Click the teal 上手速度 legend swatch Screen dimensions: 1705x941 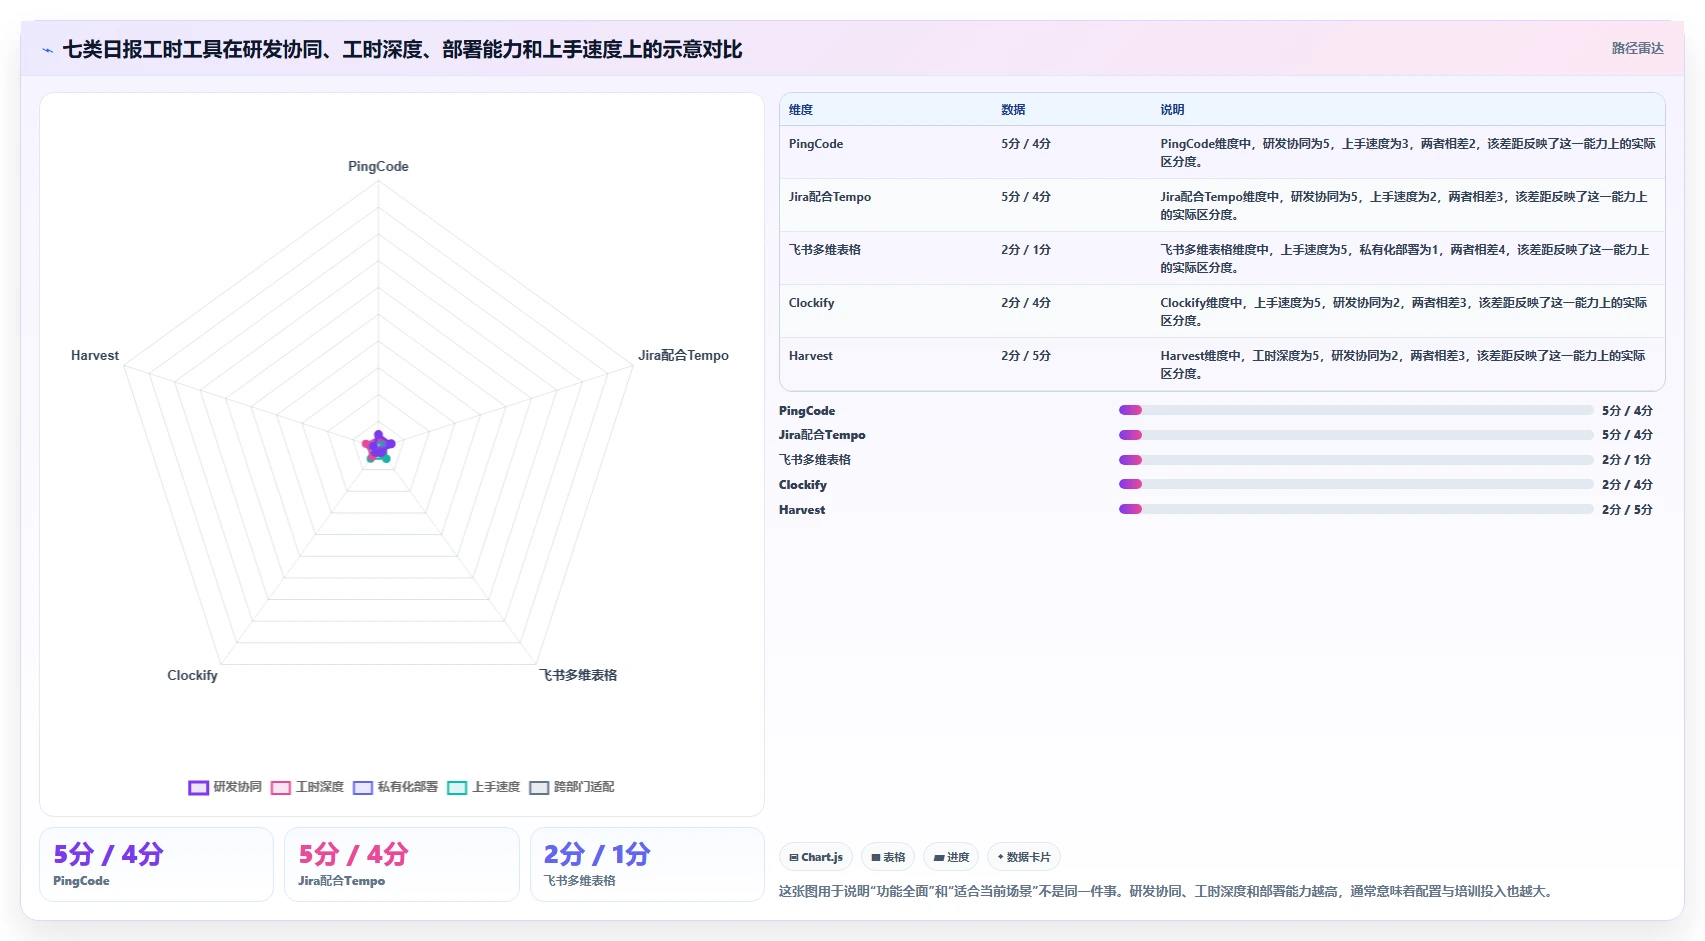click(457, 788)
